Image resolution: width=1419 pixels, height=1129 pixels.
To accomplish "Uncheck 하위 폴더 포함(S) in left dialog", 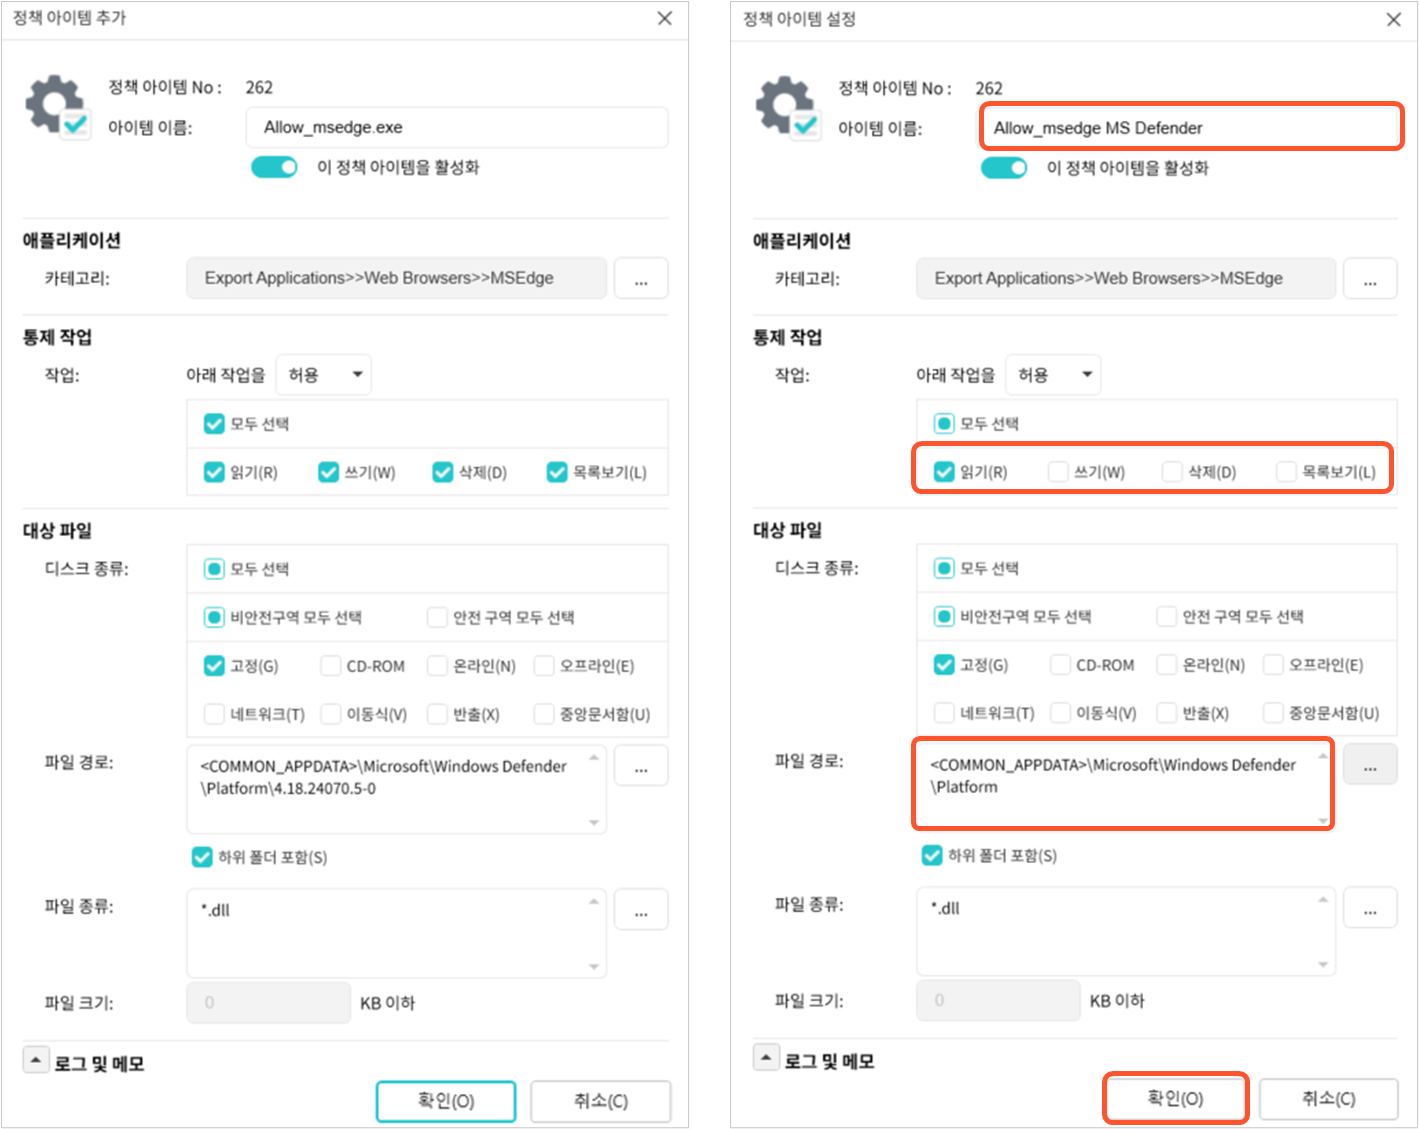I will (x=202, y=857).
